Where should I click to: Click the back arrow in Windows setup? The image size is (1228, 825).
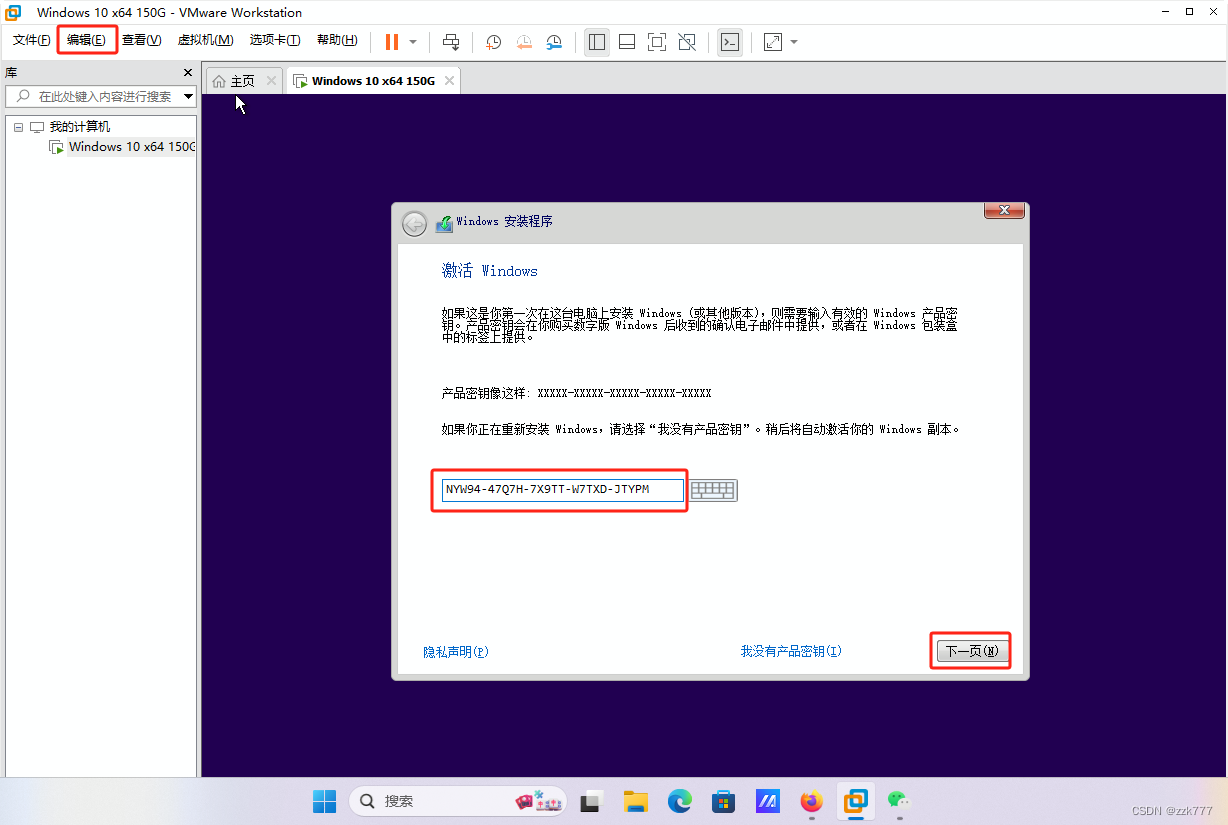click(x=414, y=224)
